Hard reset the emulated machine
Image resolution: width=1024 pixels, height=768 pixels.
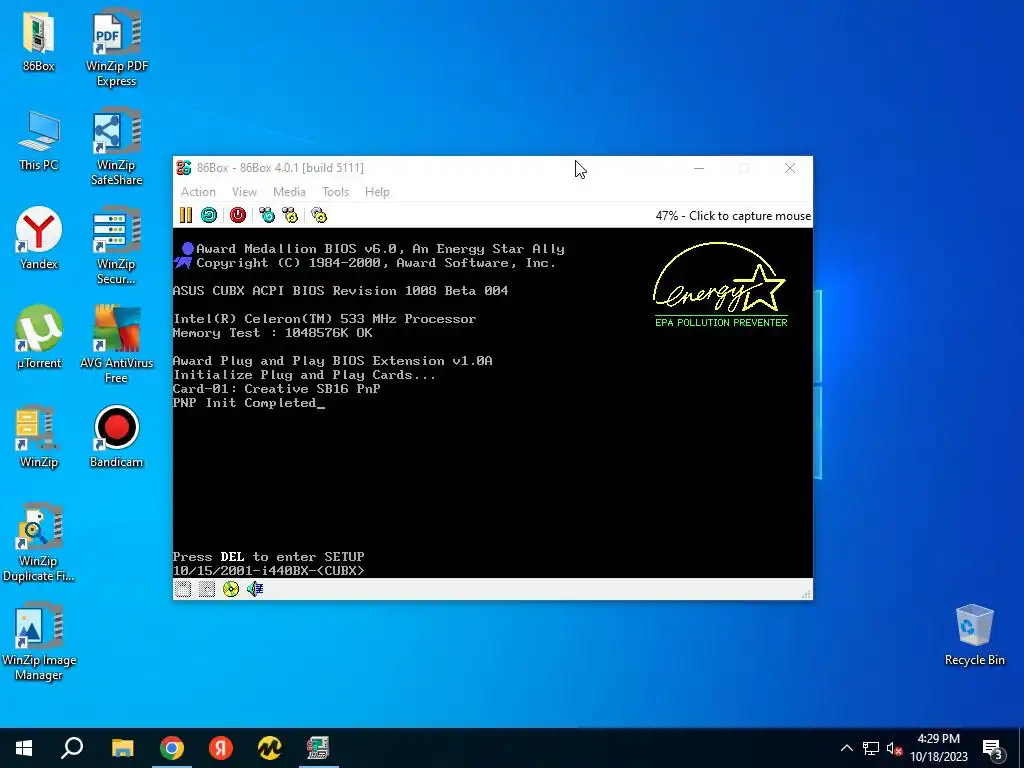[209, 215]
